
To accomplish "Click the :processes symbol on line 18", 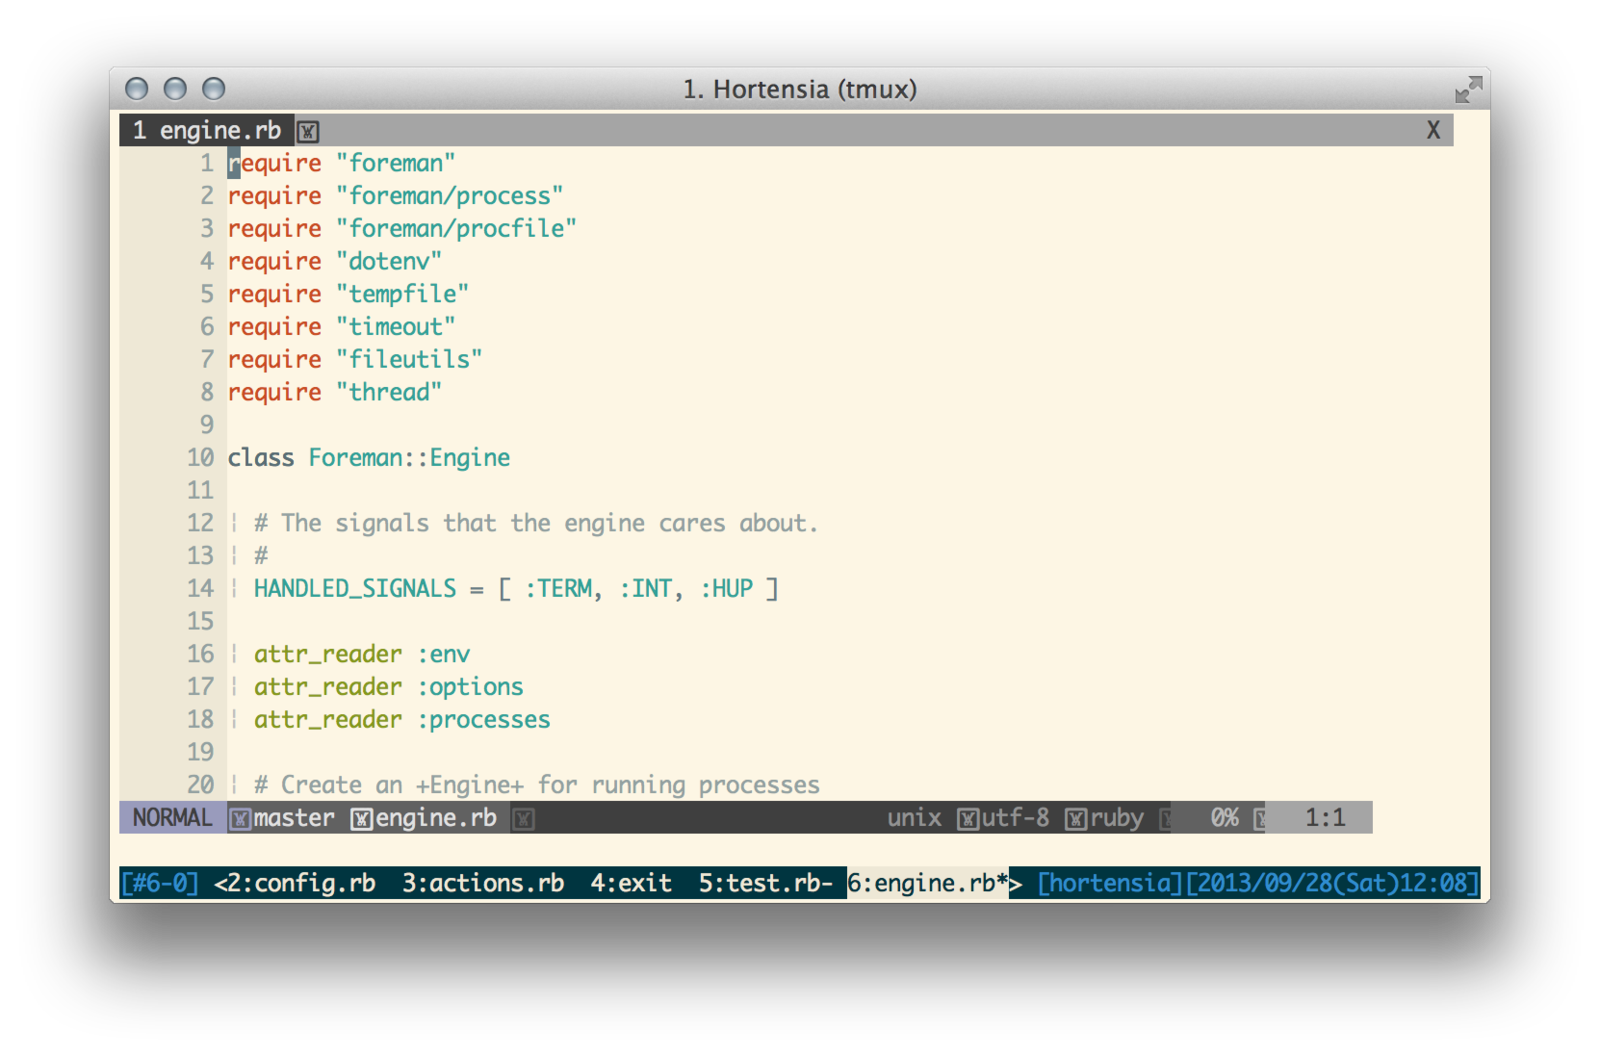I will [483, 720].
